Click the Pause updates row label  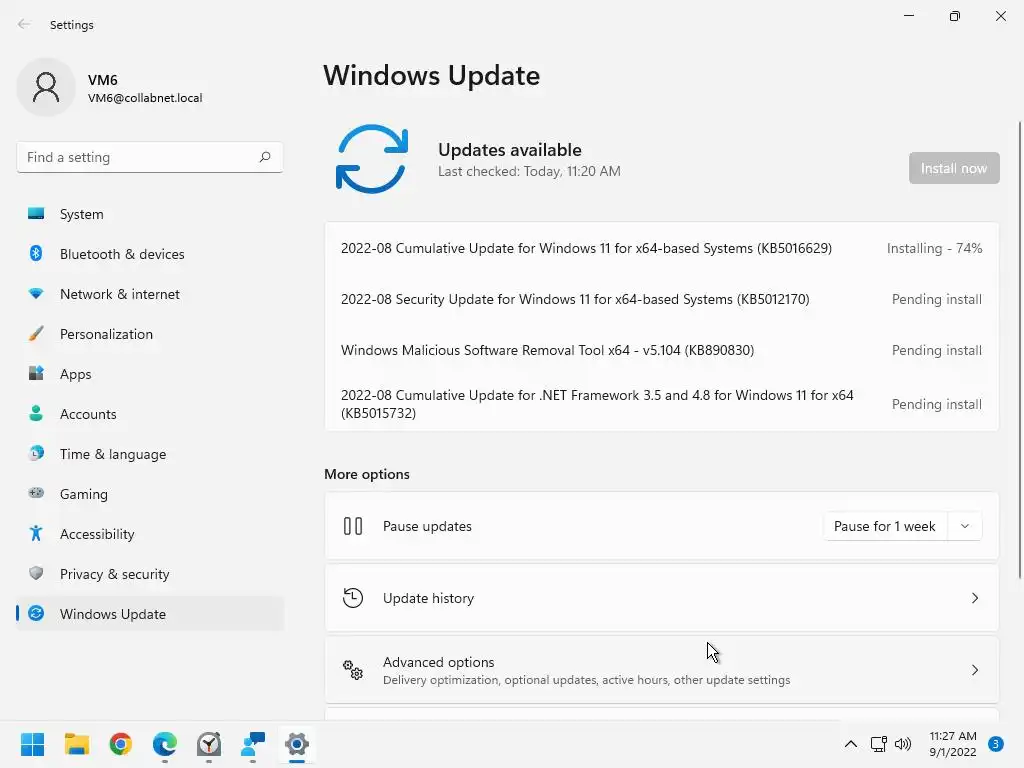[427, 526]
